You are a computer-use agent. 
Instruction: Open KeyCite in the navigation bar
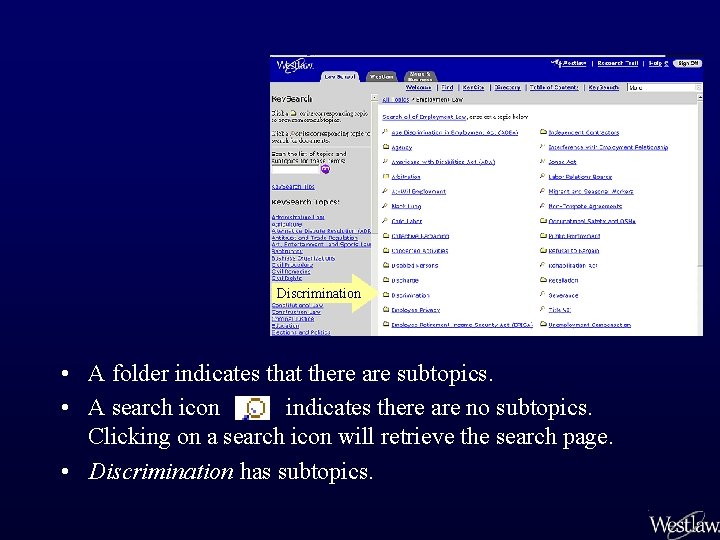pos(473,87)
